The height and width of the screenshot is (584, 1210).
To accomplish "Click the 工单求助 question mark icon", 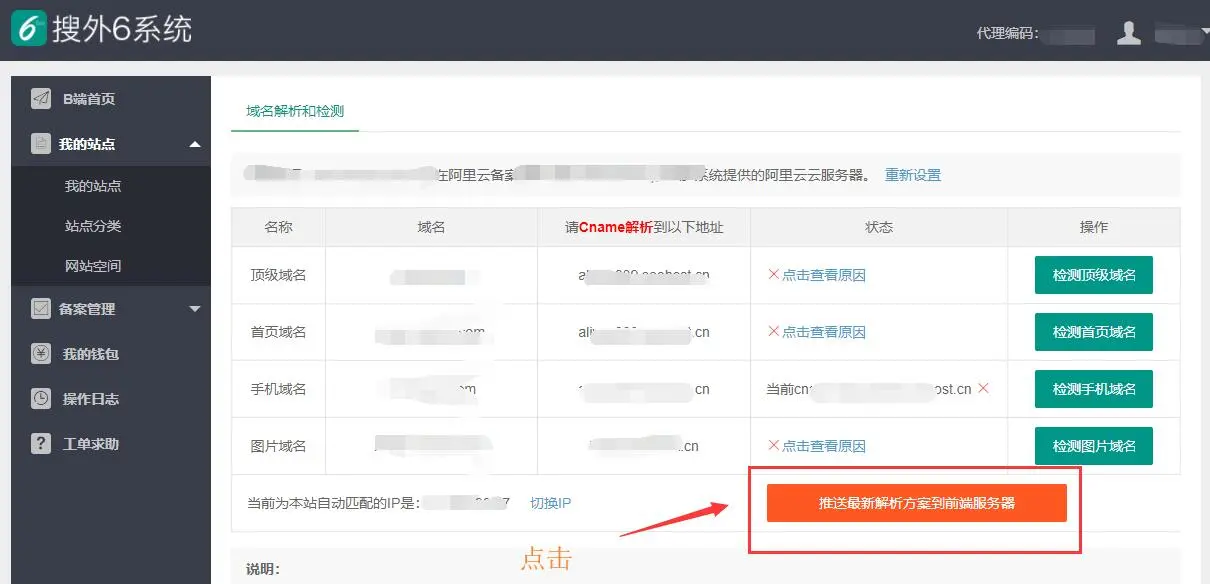I will (41, 443).
